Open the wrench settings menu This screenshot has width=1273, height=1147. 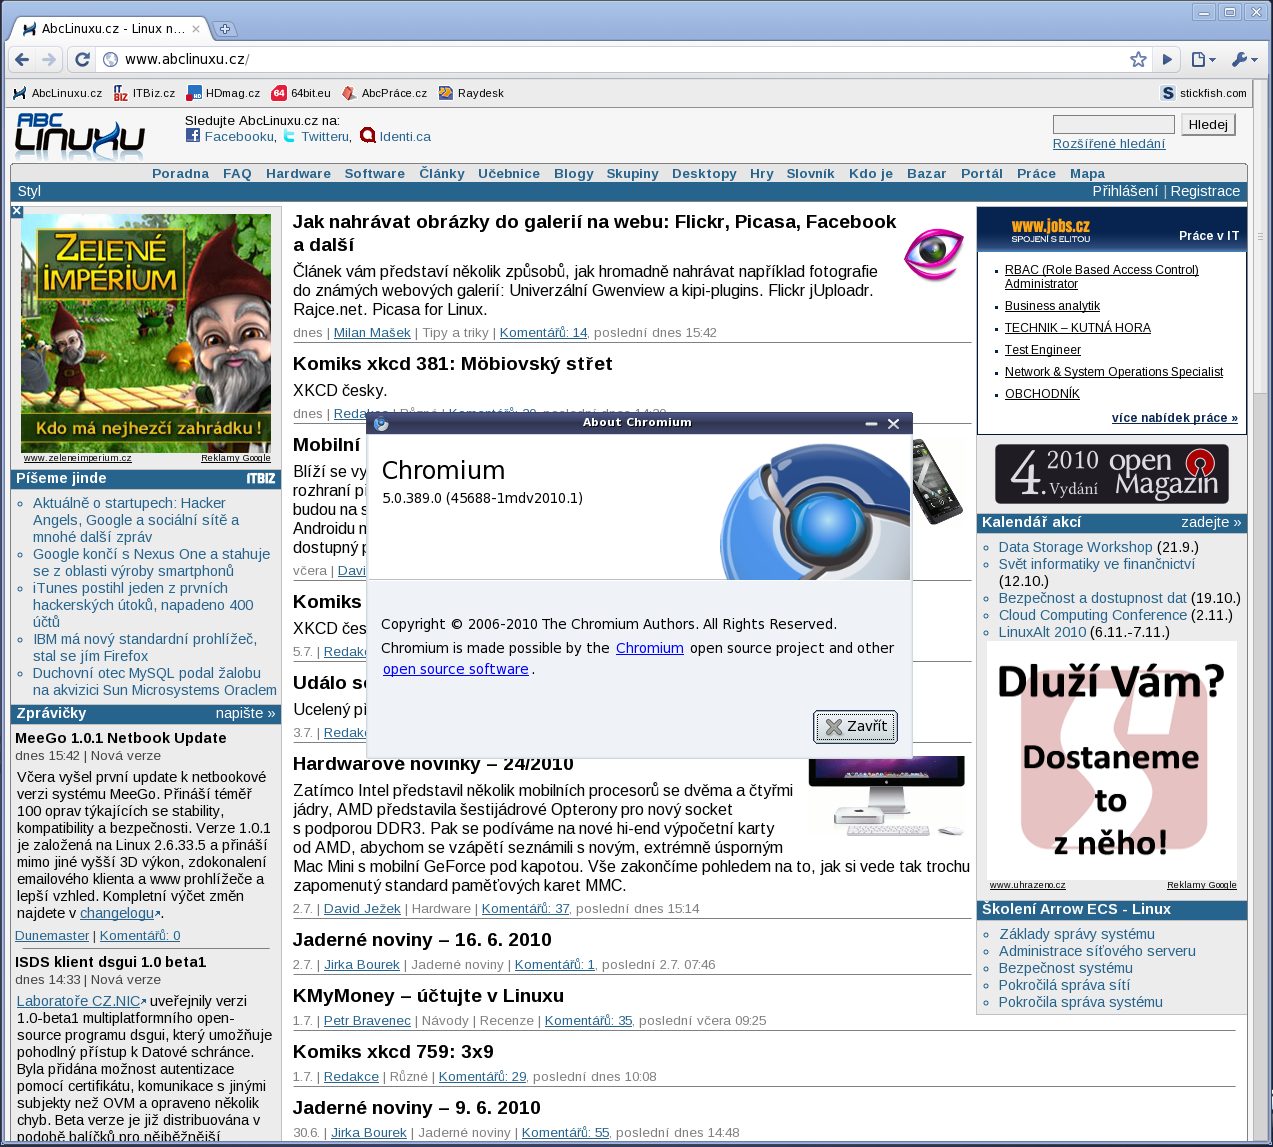click(1244, 59)
